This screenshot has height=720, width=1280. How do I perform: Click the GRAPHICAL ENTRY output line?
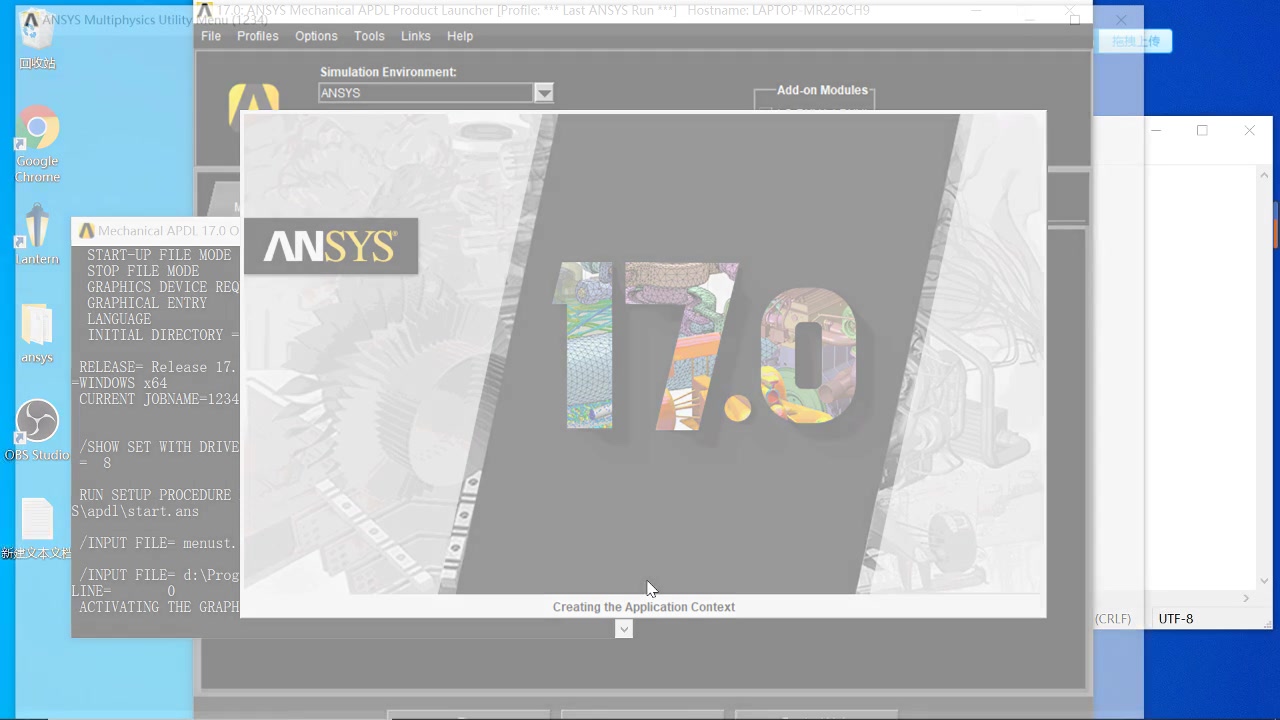[147, 303]
